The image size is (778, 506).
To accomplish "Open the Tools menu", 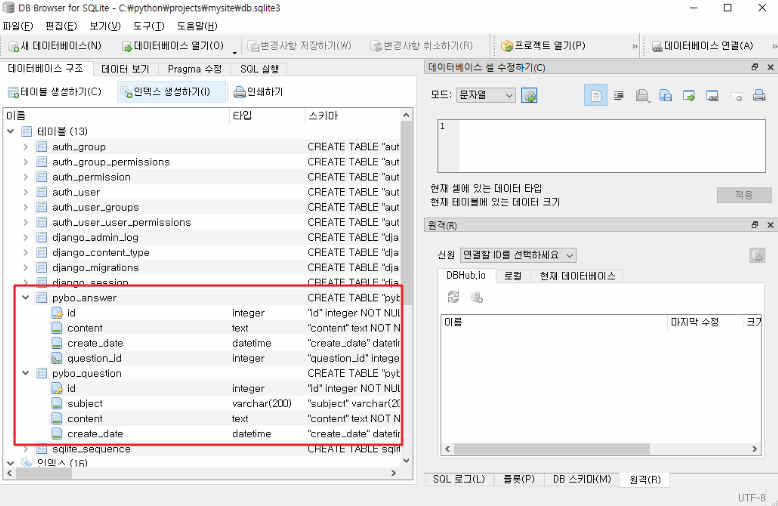I will point(148,26).
